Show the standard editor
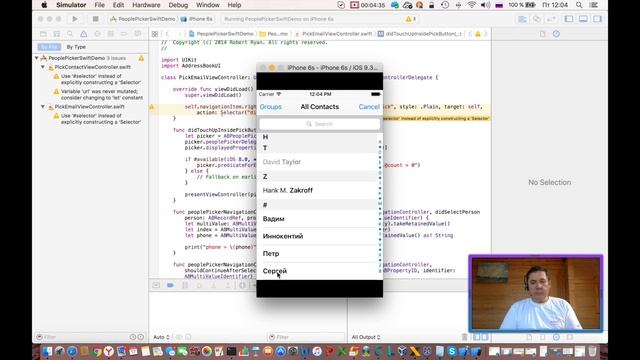Viewport: 640px width, 360px height. pyautogui.click(x=522, y=19)
